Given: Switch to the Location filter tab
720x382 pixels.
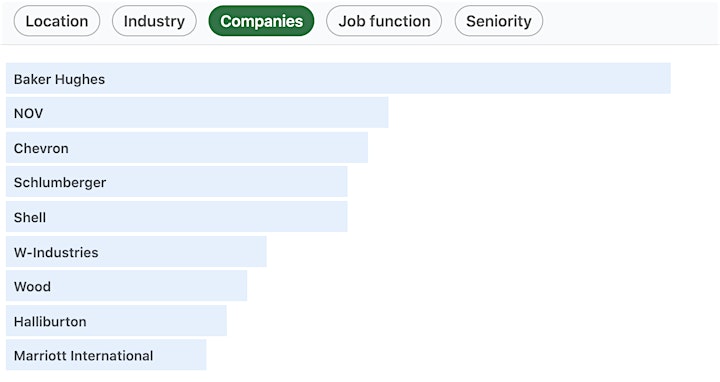Looking at the screenshot, I should (x=57, y=21).
